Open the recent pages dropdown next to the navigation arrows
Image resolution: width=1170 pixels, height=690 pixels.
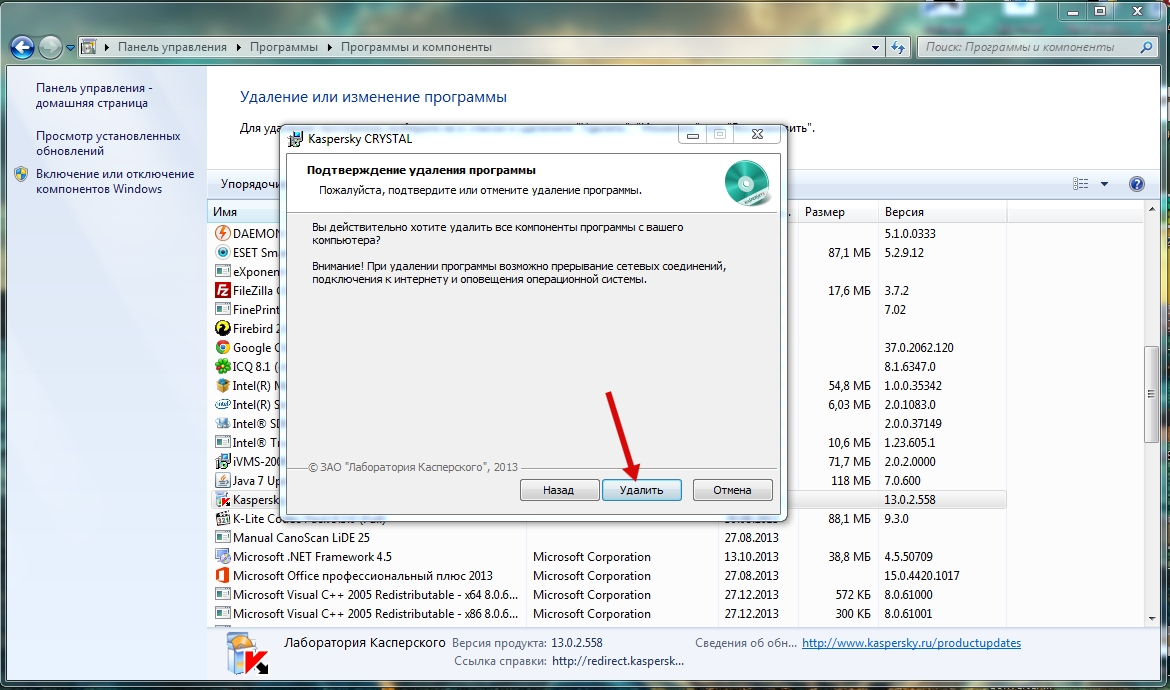pyautogui.click(x=70, y=48)
